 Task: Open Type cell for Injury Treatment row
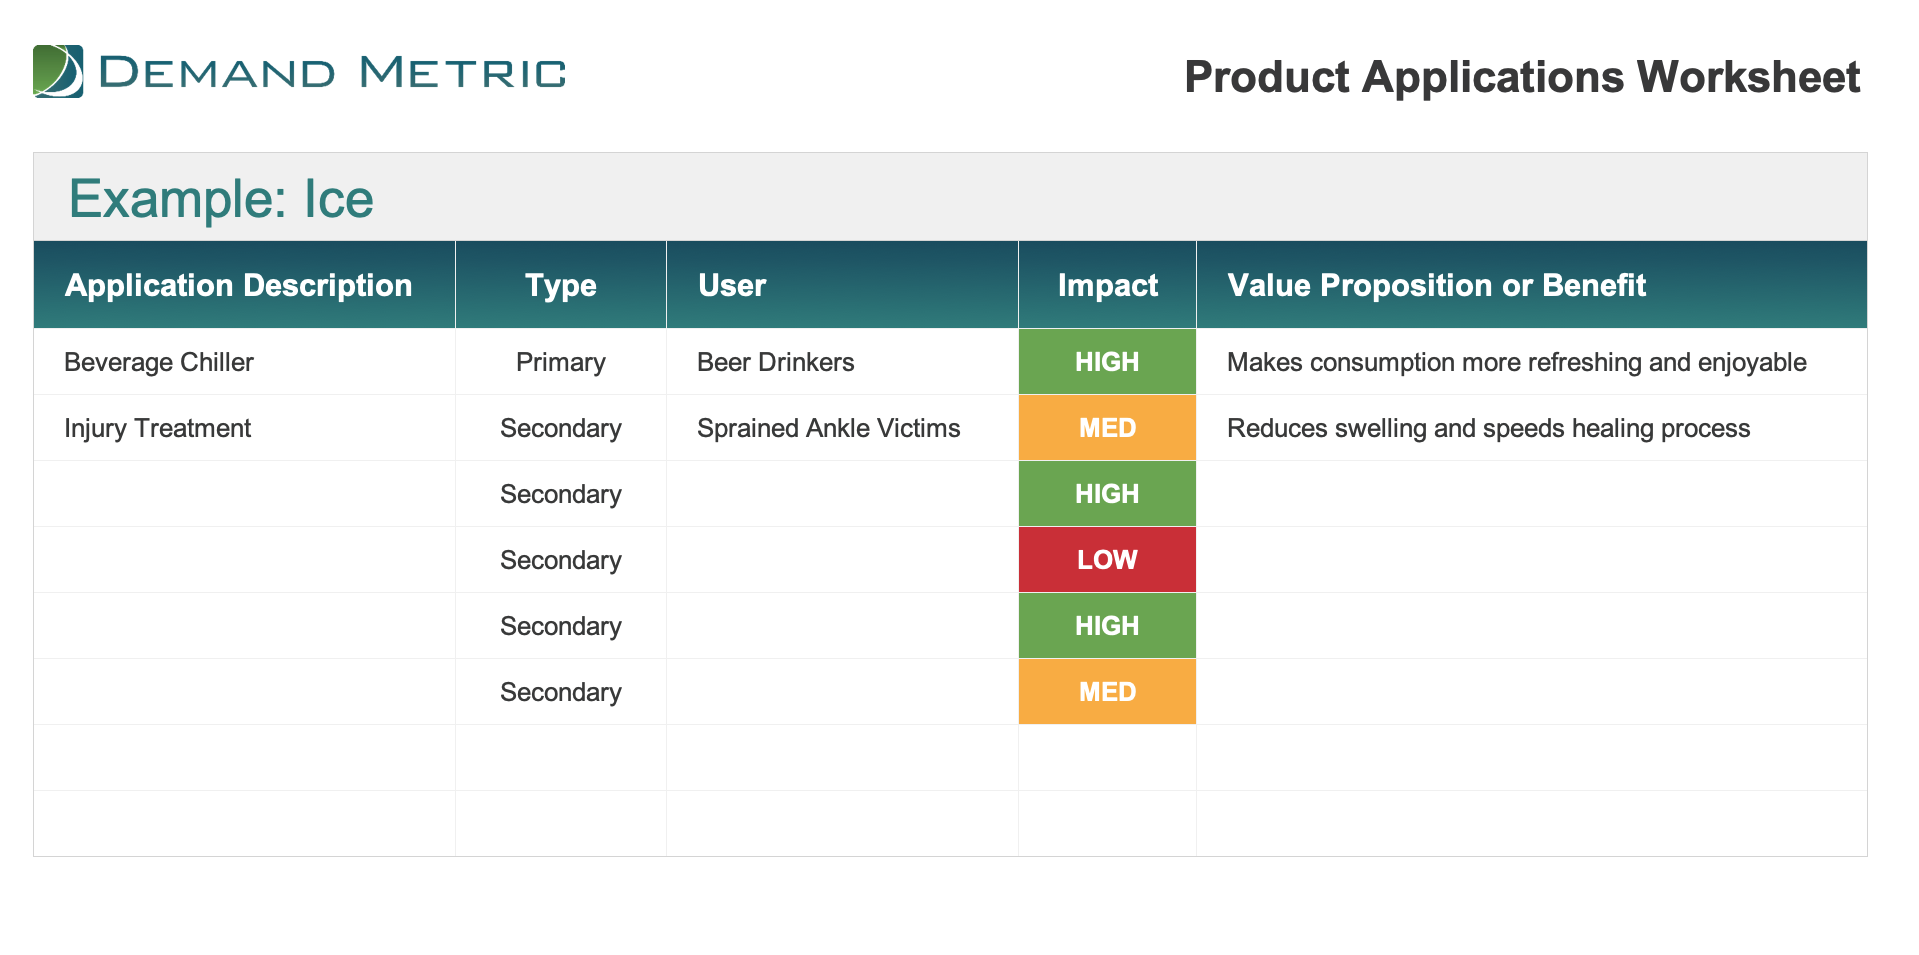[x=561, y=428]
